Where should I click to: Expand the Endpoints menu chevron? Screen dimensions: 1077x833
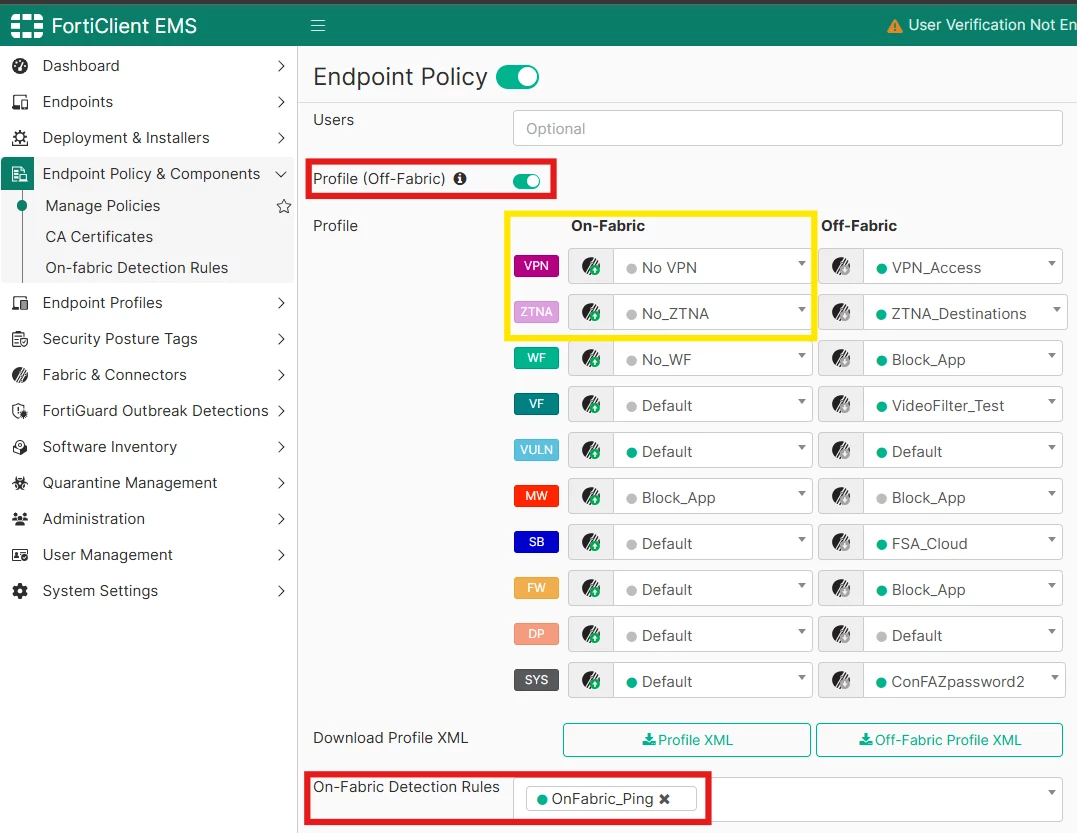click(281, 102)
